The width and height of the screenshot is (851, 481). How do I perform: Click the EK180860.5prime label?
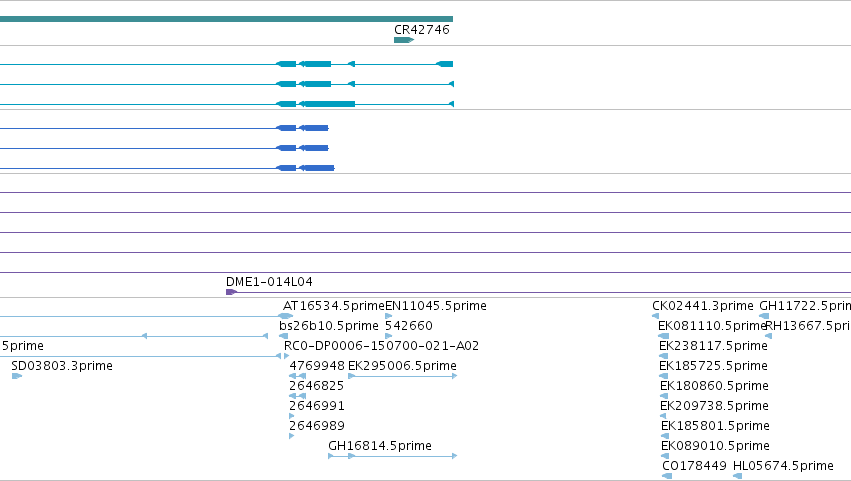714,386
